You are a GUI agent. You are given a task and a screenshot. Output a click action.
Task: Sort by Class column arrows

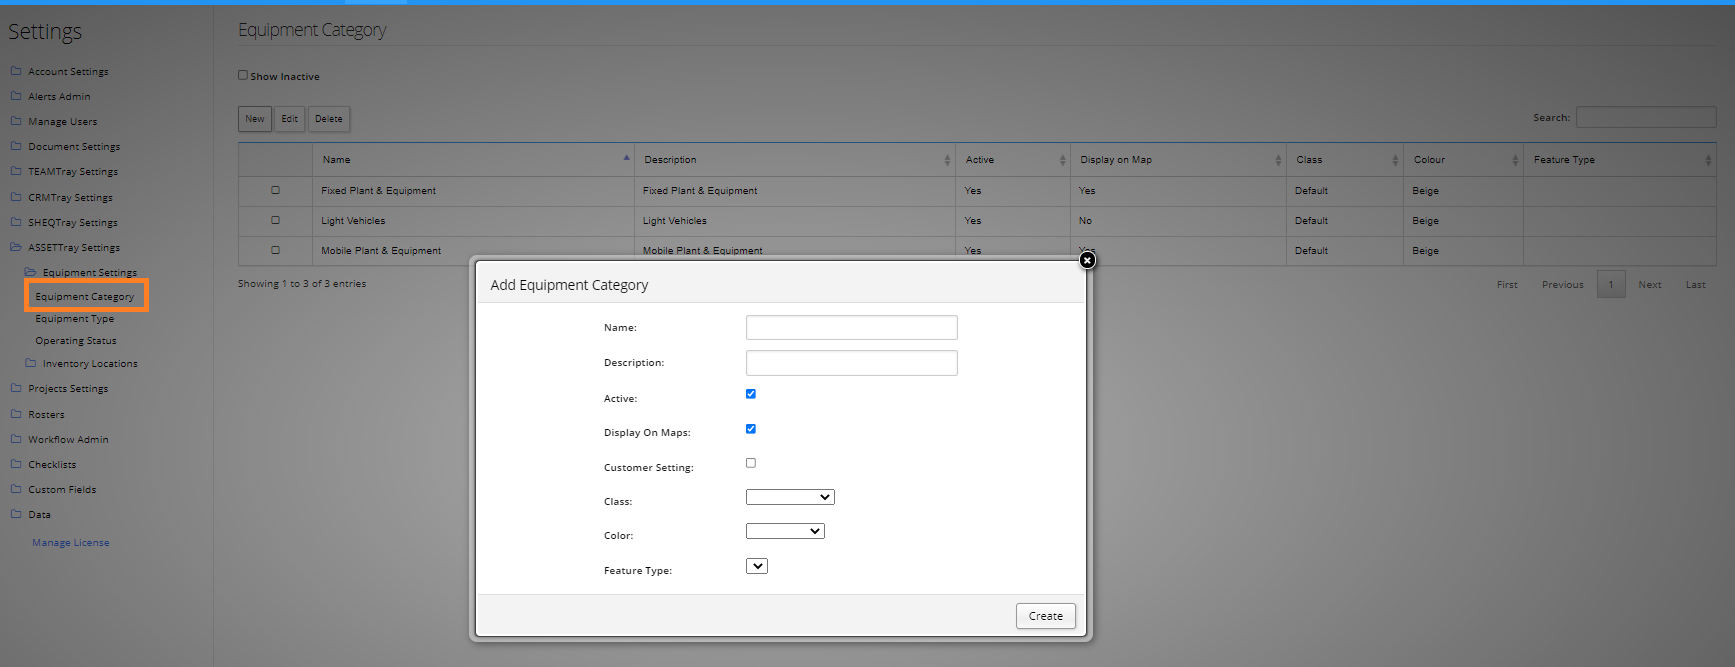pos(1395,160)
